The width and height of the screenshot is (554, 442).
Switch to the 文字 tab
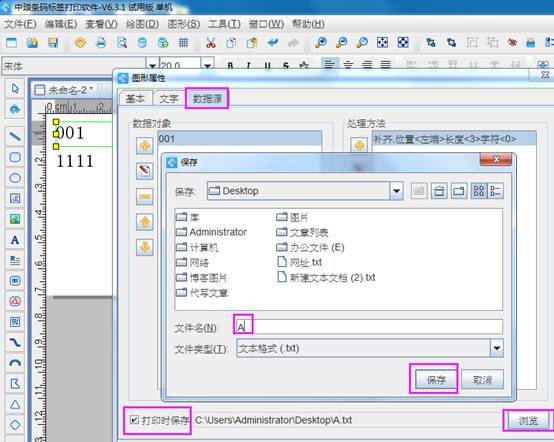169,99
